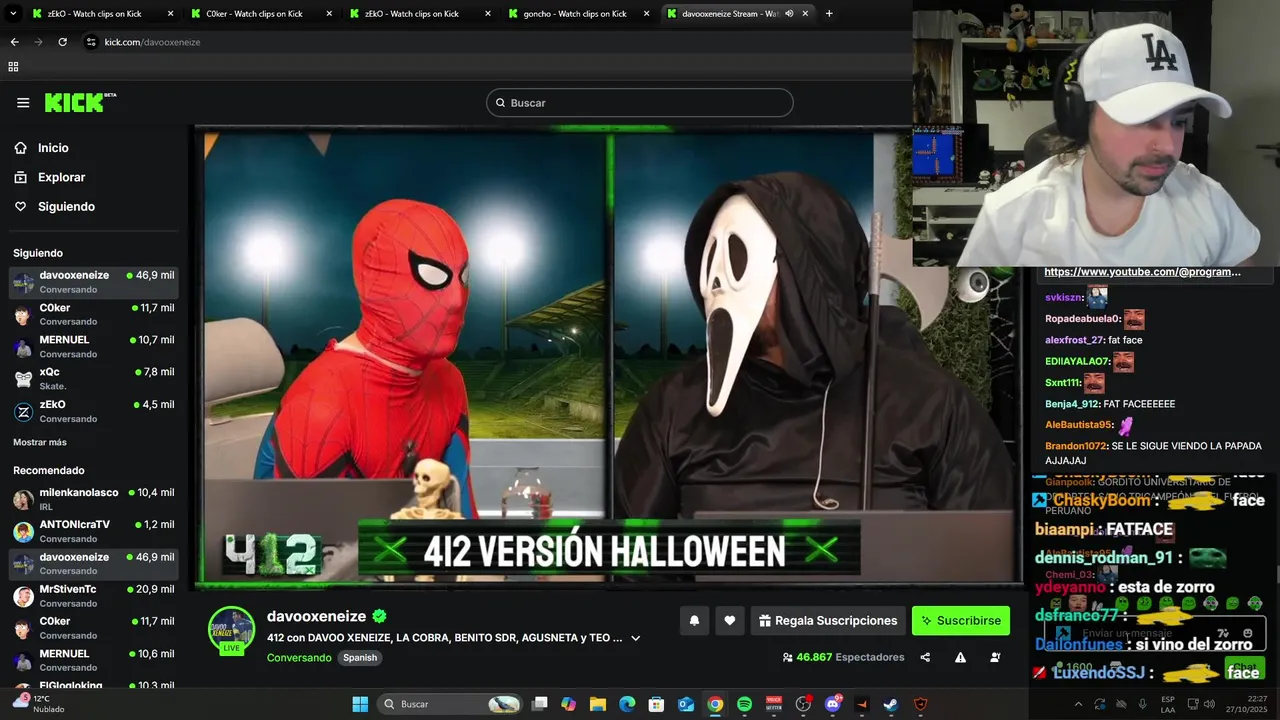Click the Kick logo
Image resolution: width=1280 pixels, height=720 pixels.
tap(80, 102)
